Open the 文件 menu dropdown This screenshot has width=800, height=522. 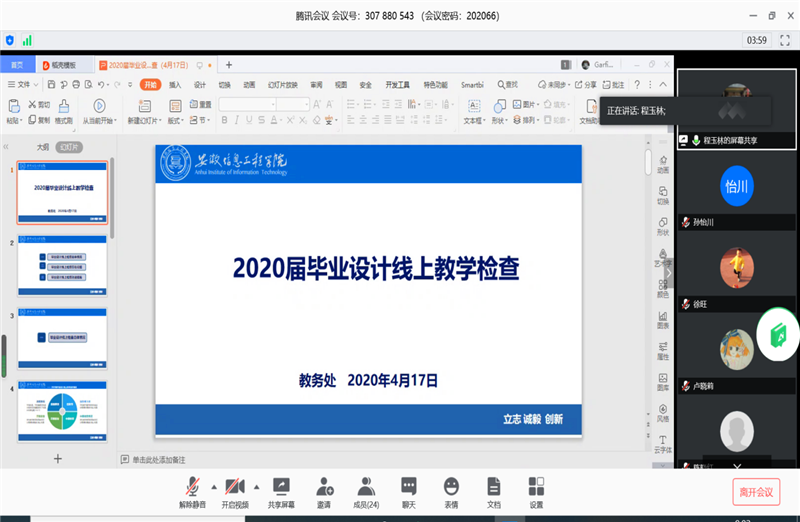tap(22, 85)
